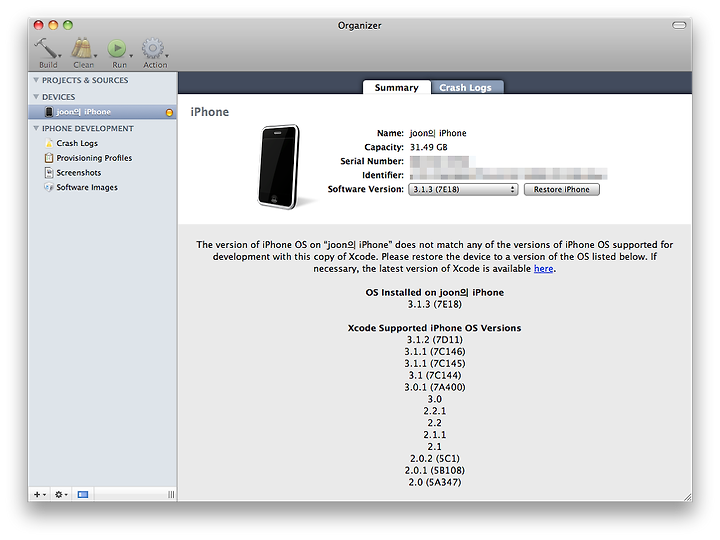Click supported version 3.1.1 (7C146)
The width and height of the screenshot is (720, 540).
coord(434,352)
